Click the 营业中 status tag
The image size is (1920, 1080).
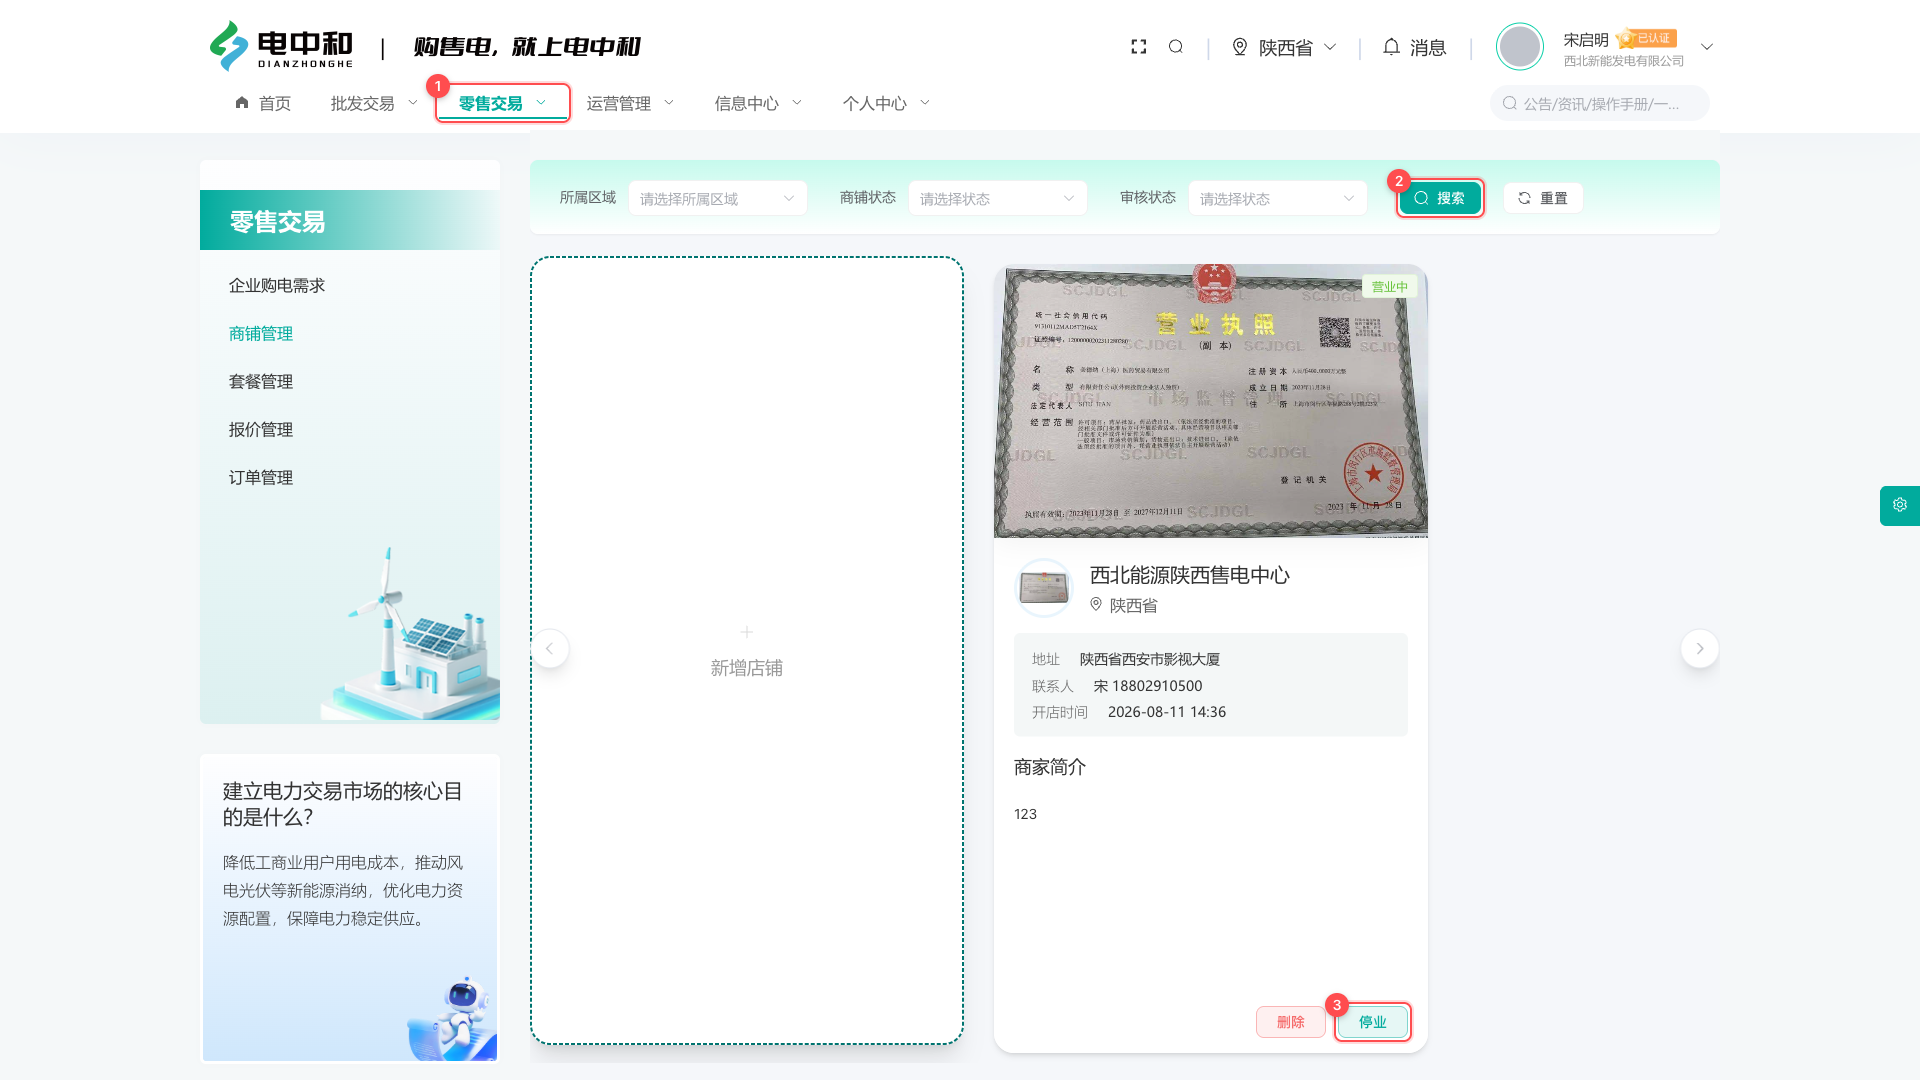[1389, 287]
